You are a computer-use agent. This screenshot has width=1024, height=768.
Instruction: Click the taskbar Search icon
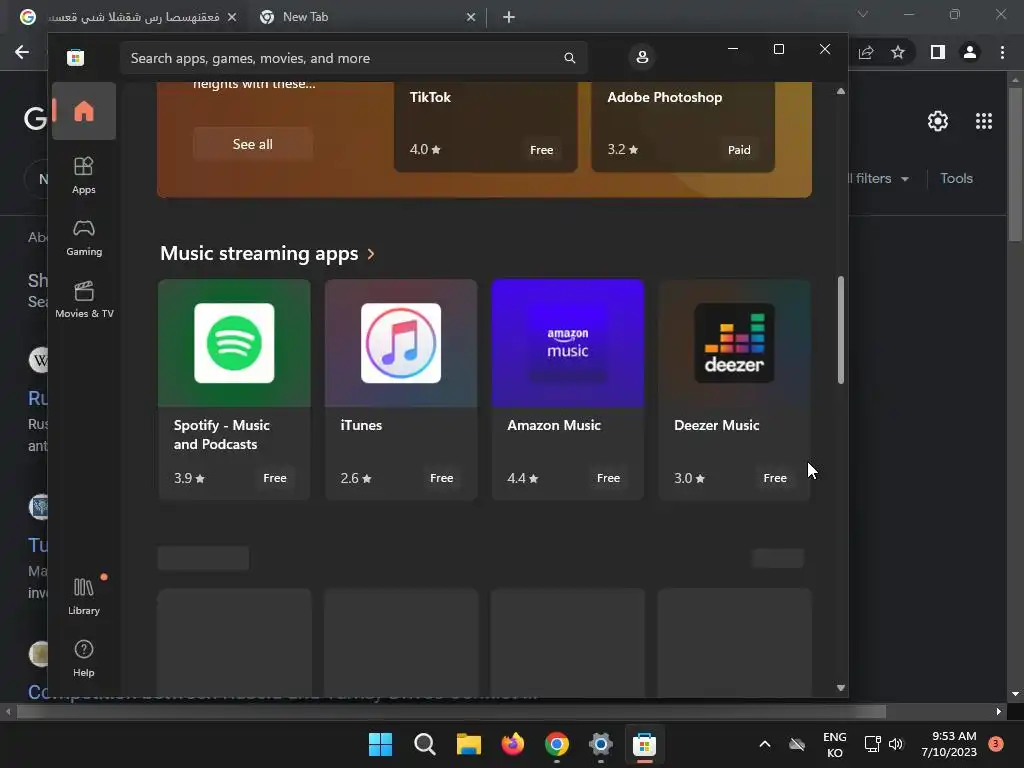[424, 744]
